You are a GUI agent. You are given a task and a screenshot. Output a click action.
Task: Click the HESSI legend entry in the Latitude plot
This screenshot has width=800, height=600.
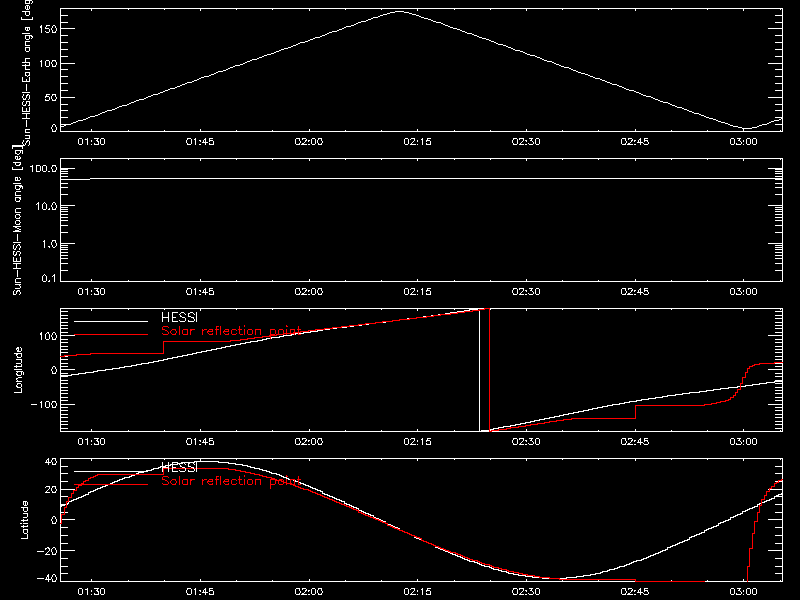click(179, 467)
